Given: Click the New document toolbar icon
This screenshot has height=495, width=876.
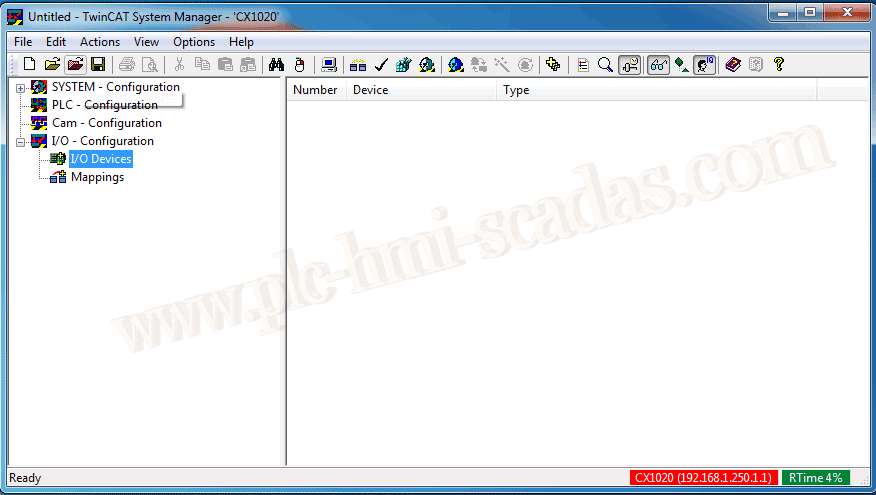Looking at the screenshot, I should pos(29,65).
